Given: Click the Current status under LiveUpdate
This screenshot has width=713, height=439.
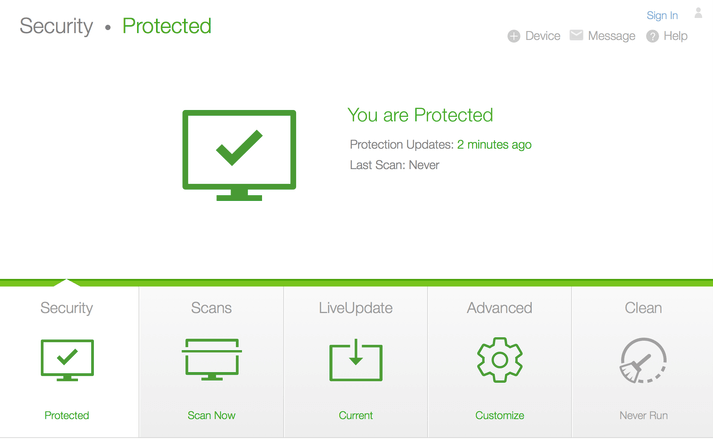Looking at the screenshot, I should pyautogui.click(x=356, y=415).
